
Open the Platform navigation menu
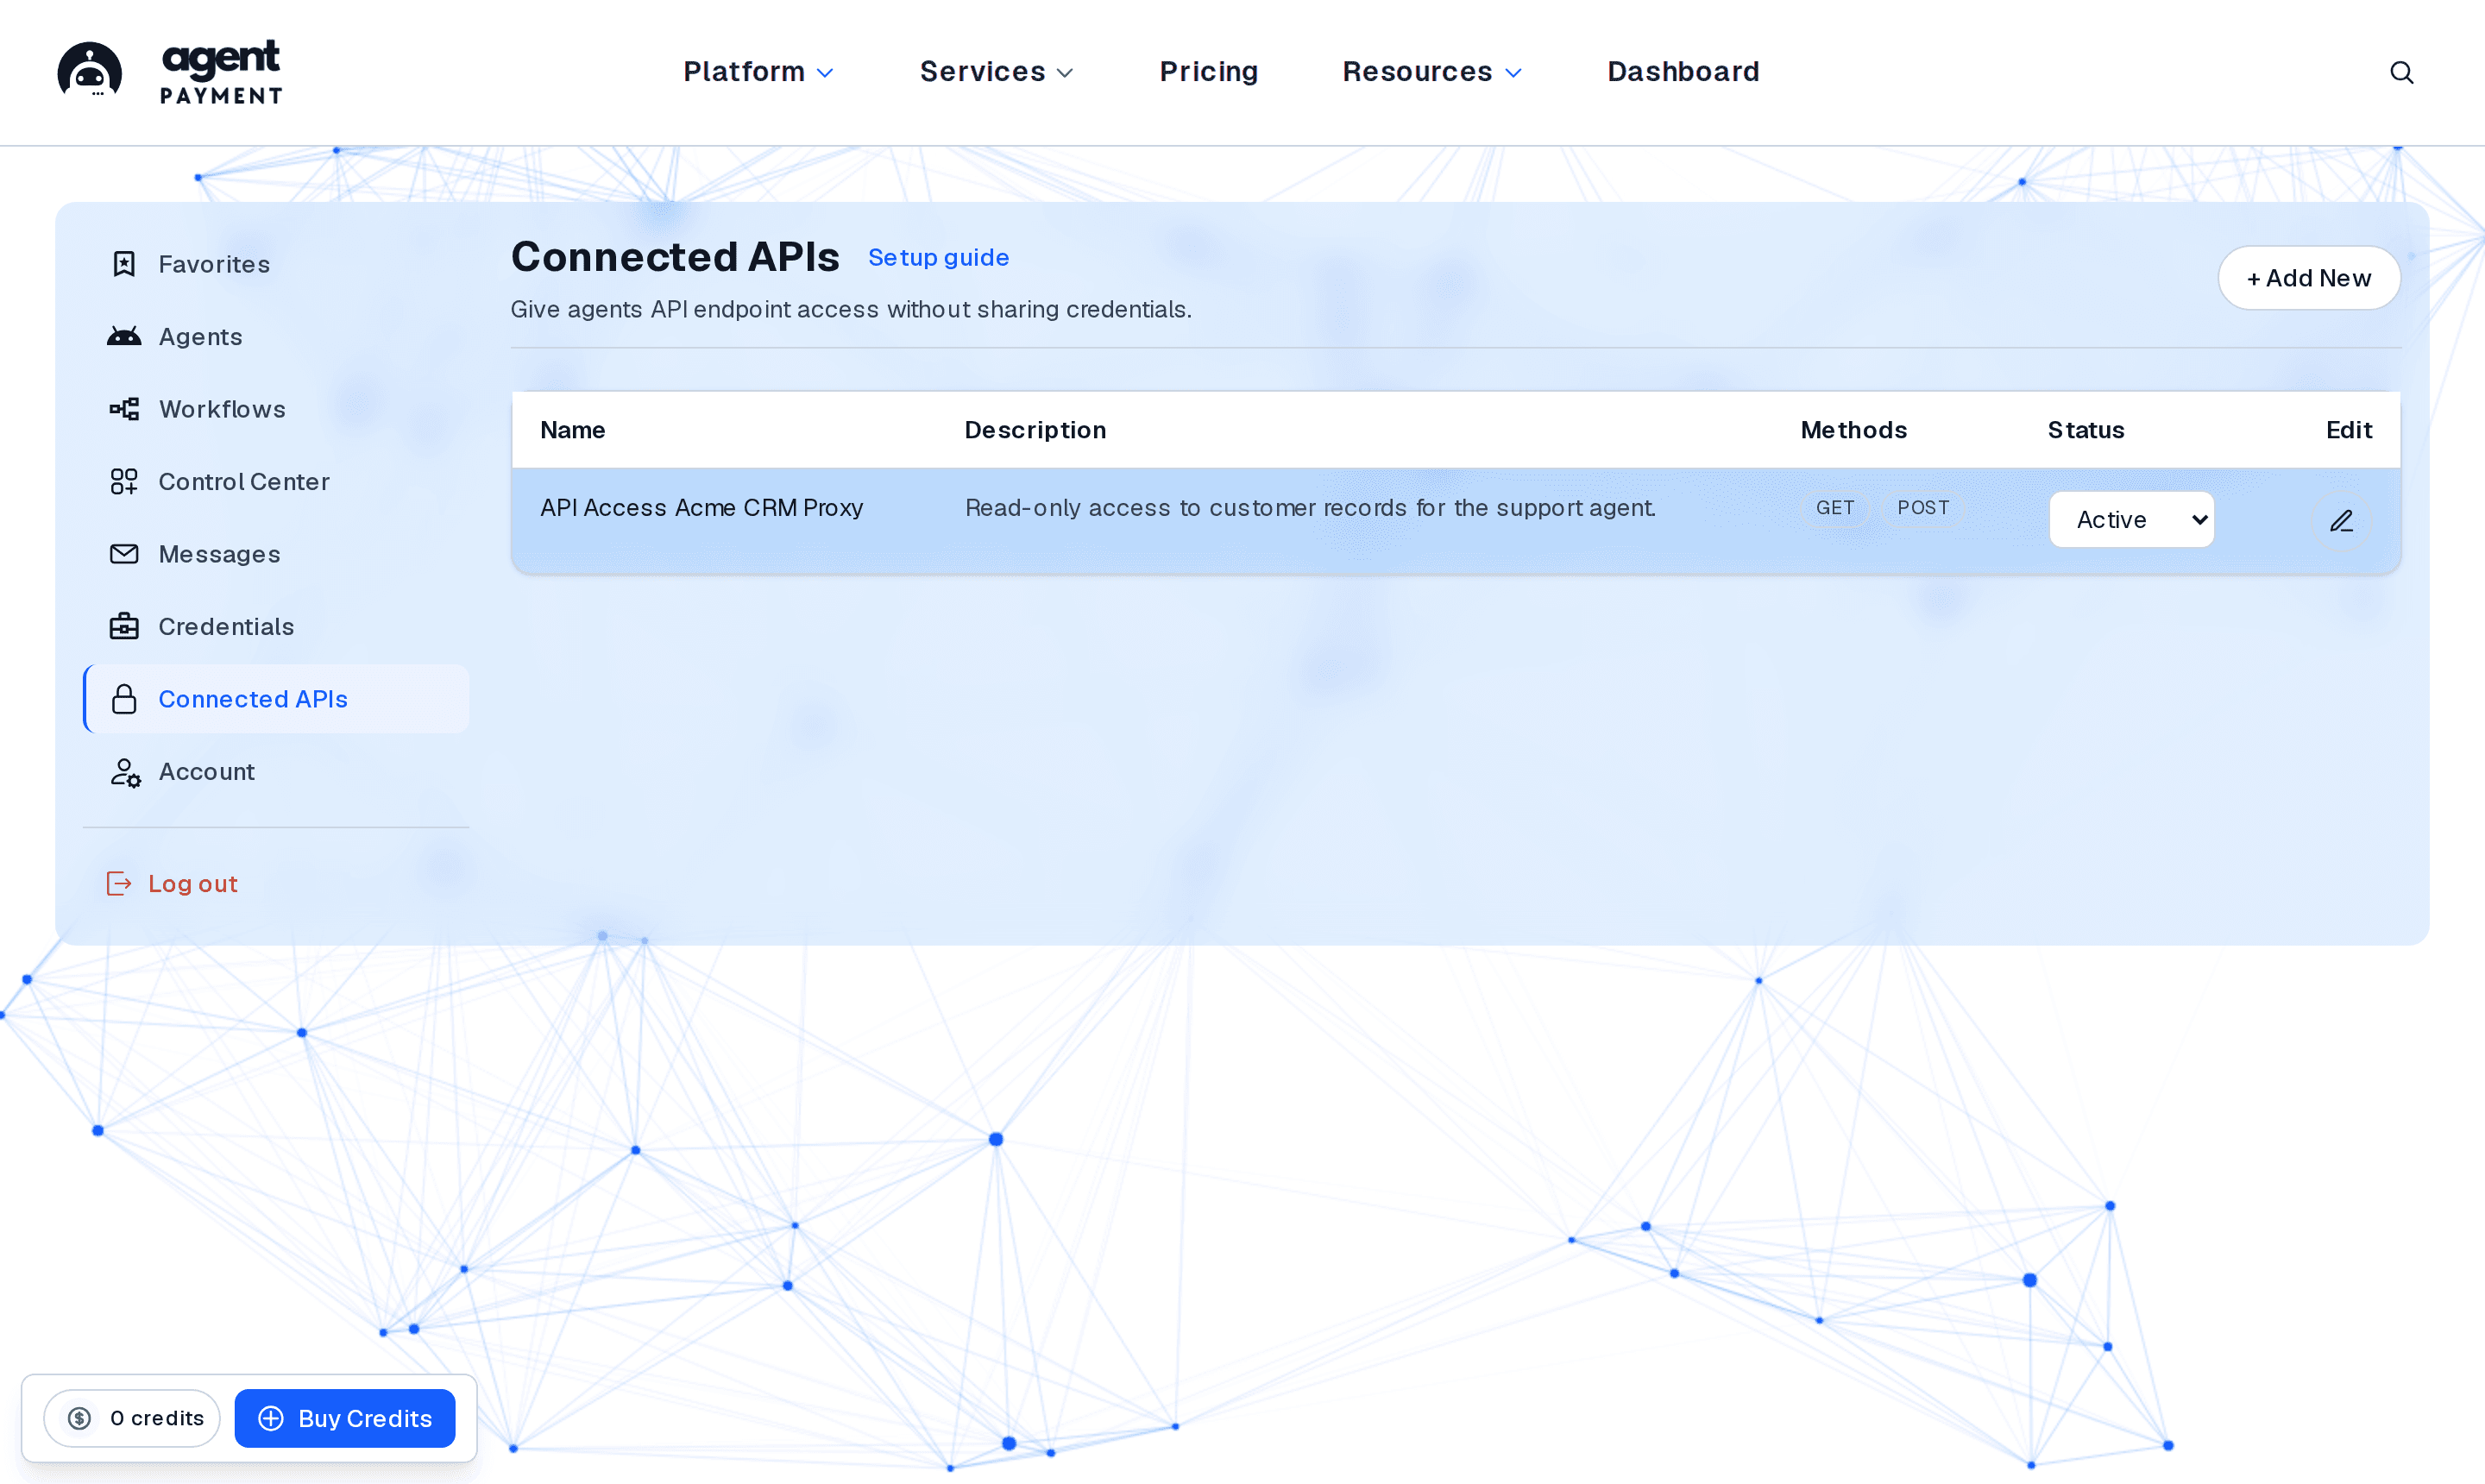758,72
